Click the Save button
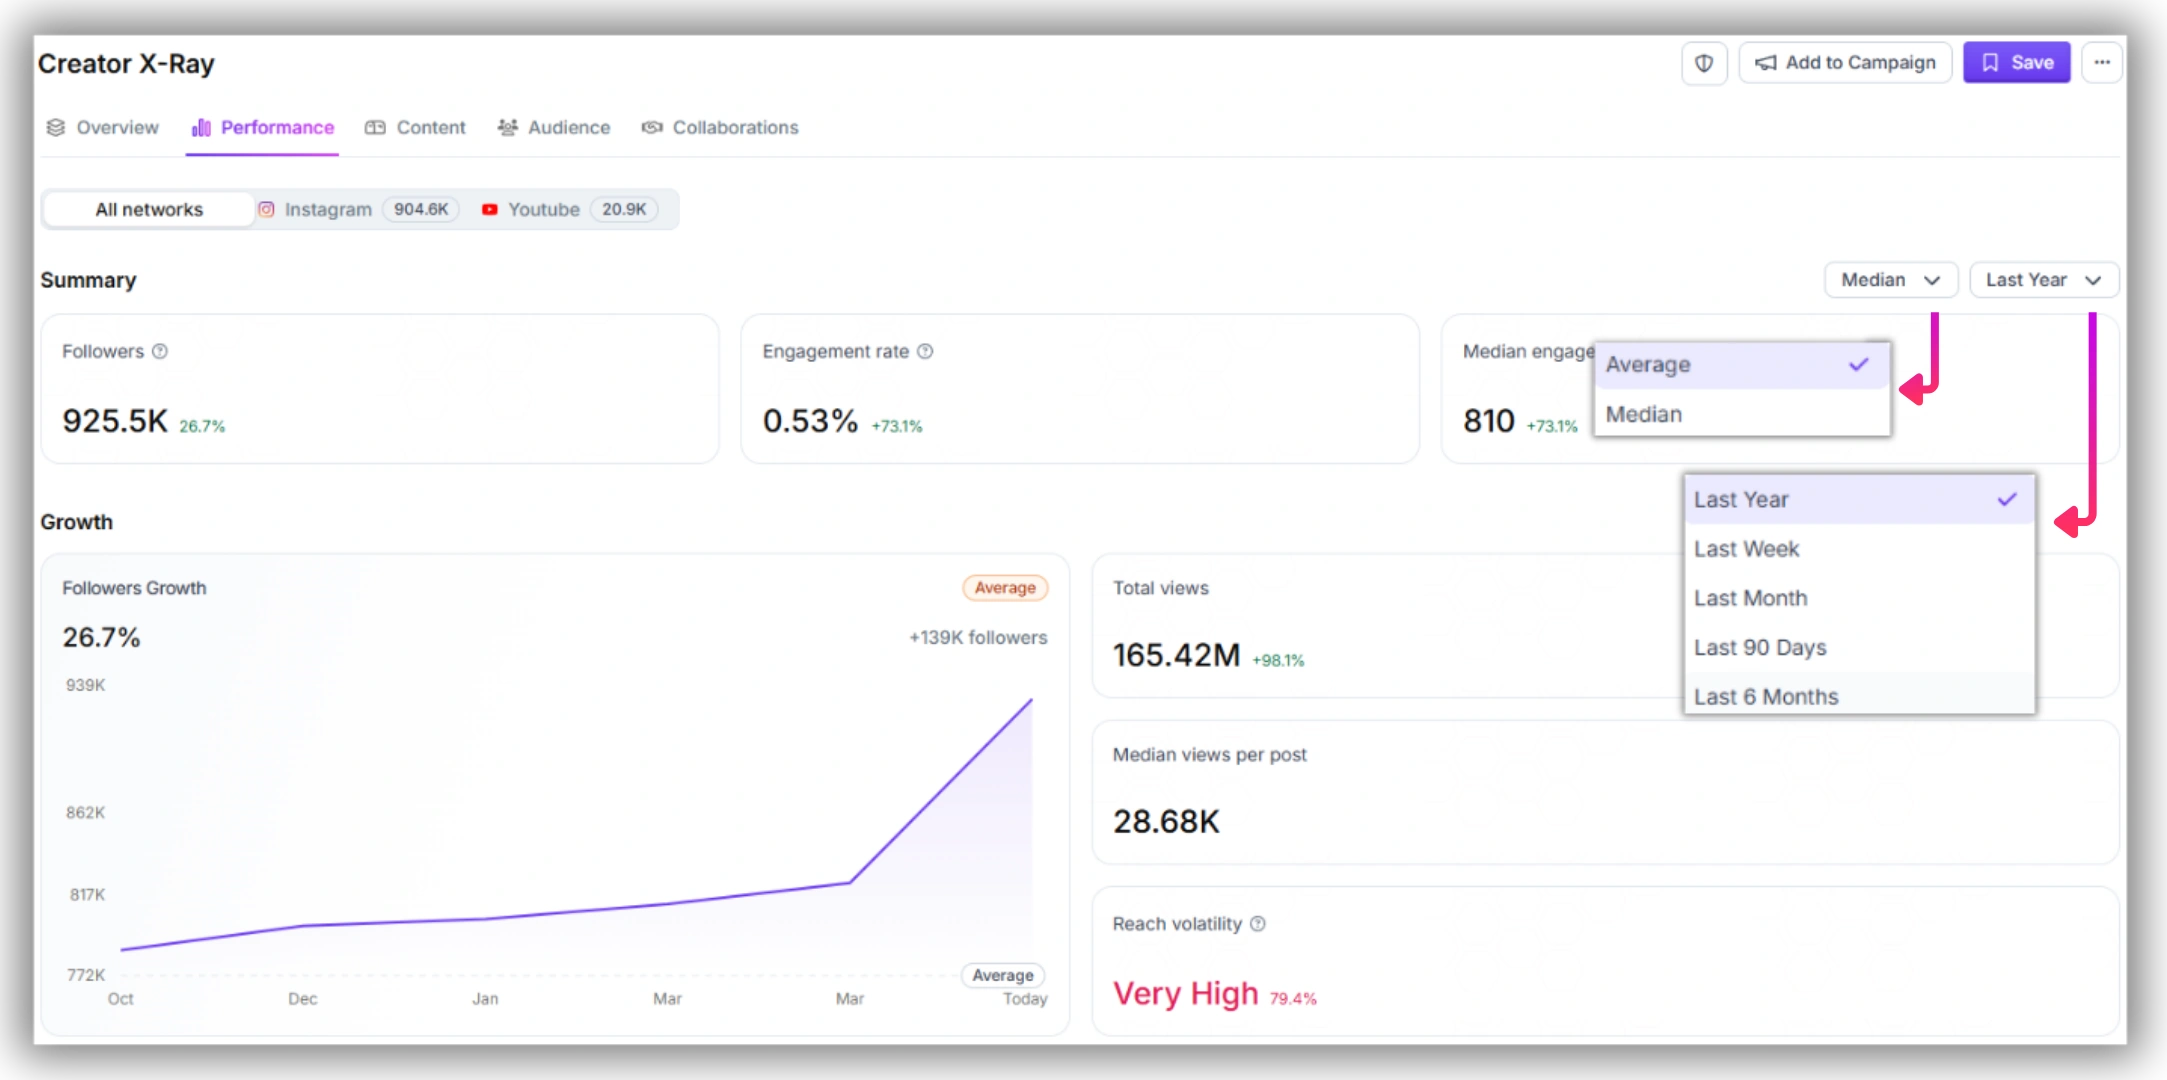The image size is (2167, 1080). (x=2016, y=63)
